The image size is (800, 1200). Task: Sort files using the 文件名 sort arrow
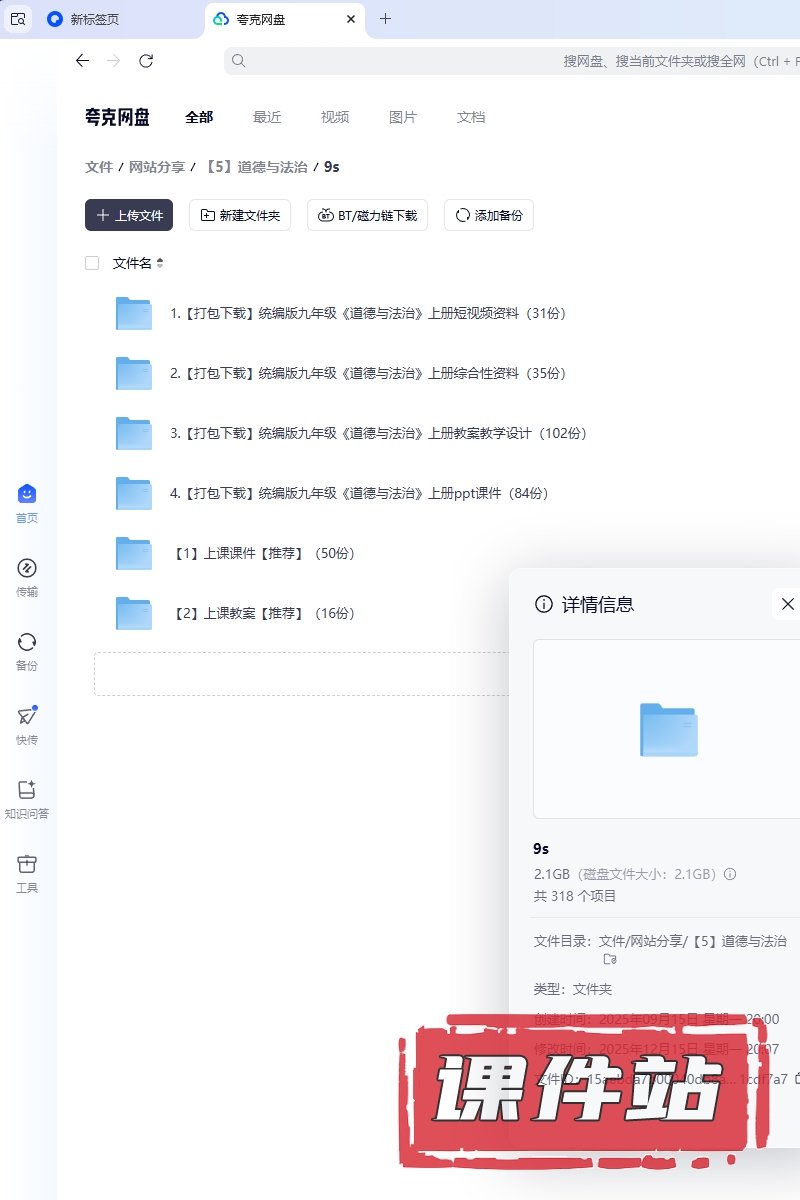[160, 263]
